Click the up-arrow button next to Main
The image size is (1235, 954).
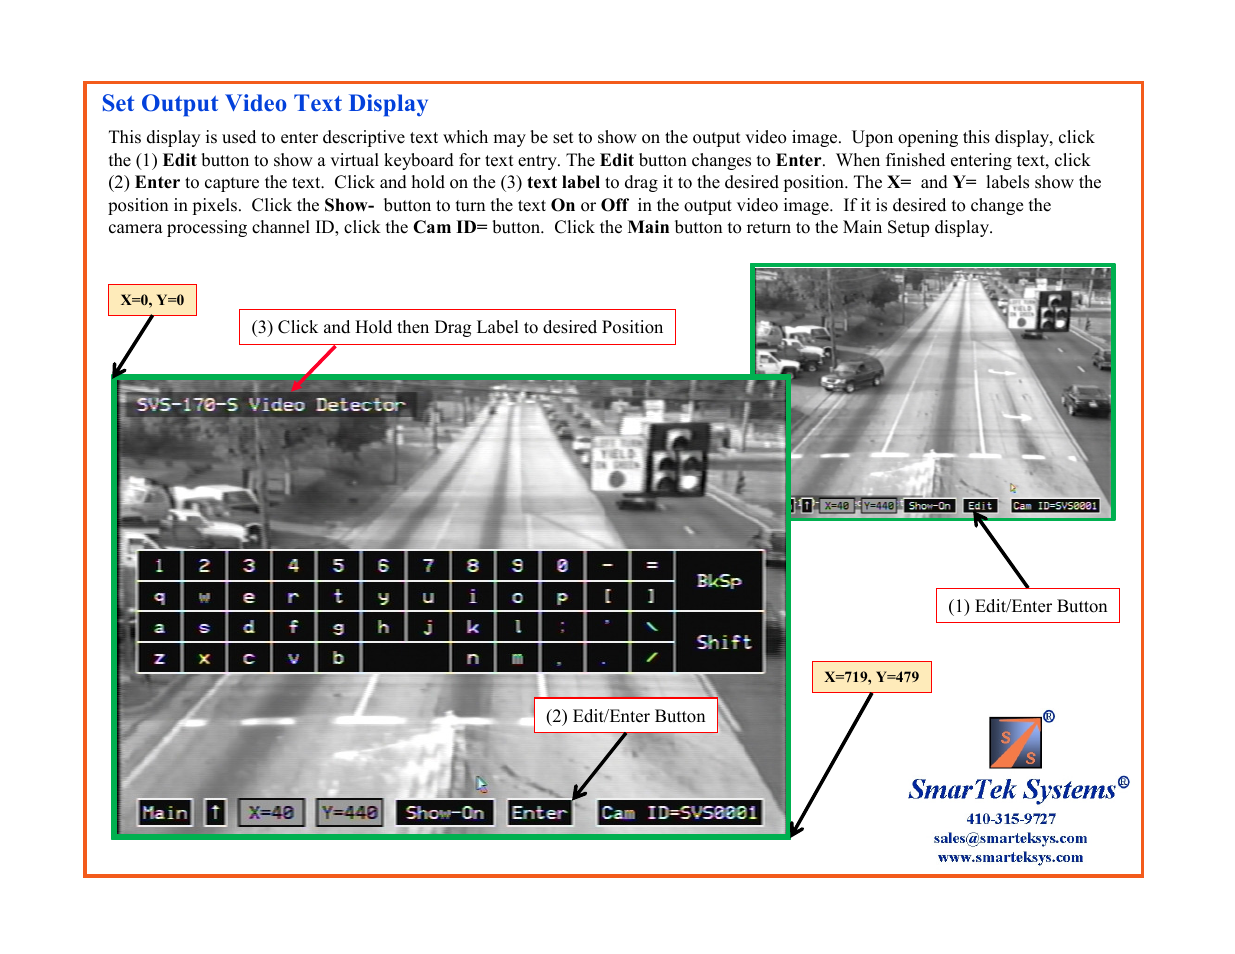point(216,813)
